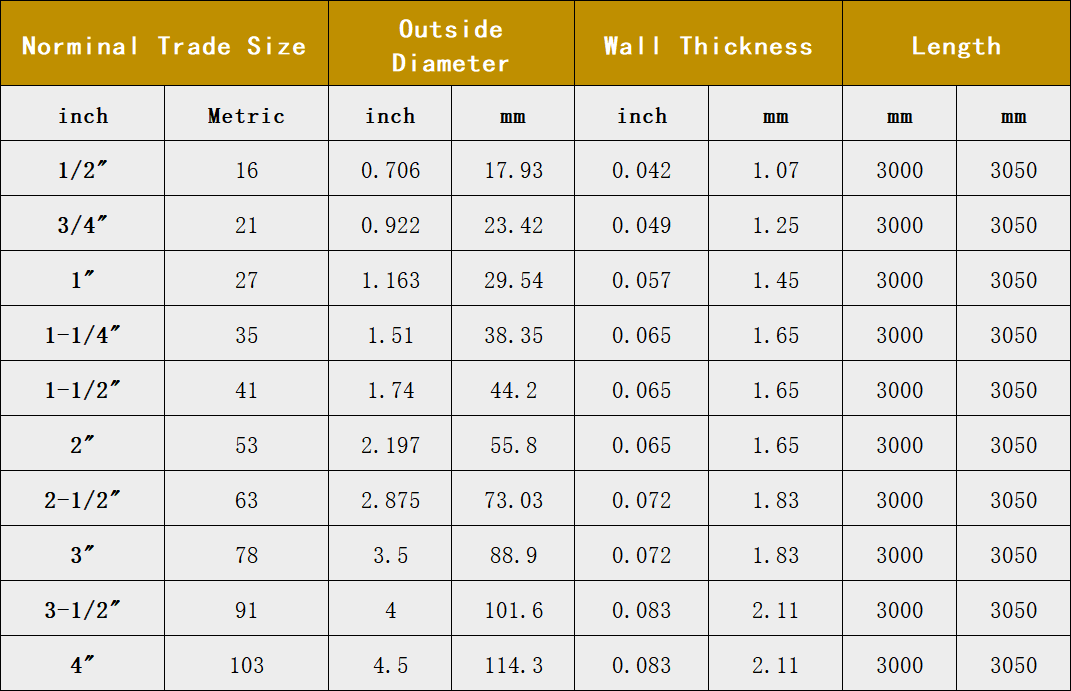Click the 0.706 outside diameter value
1071x691 pixels.
(x=390, y=170)
